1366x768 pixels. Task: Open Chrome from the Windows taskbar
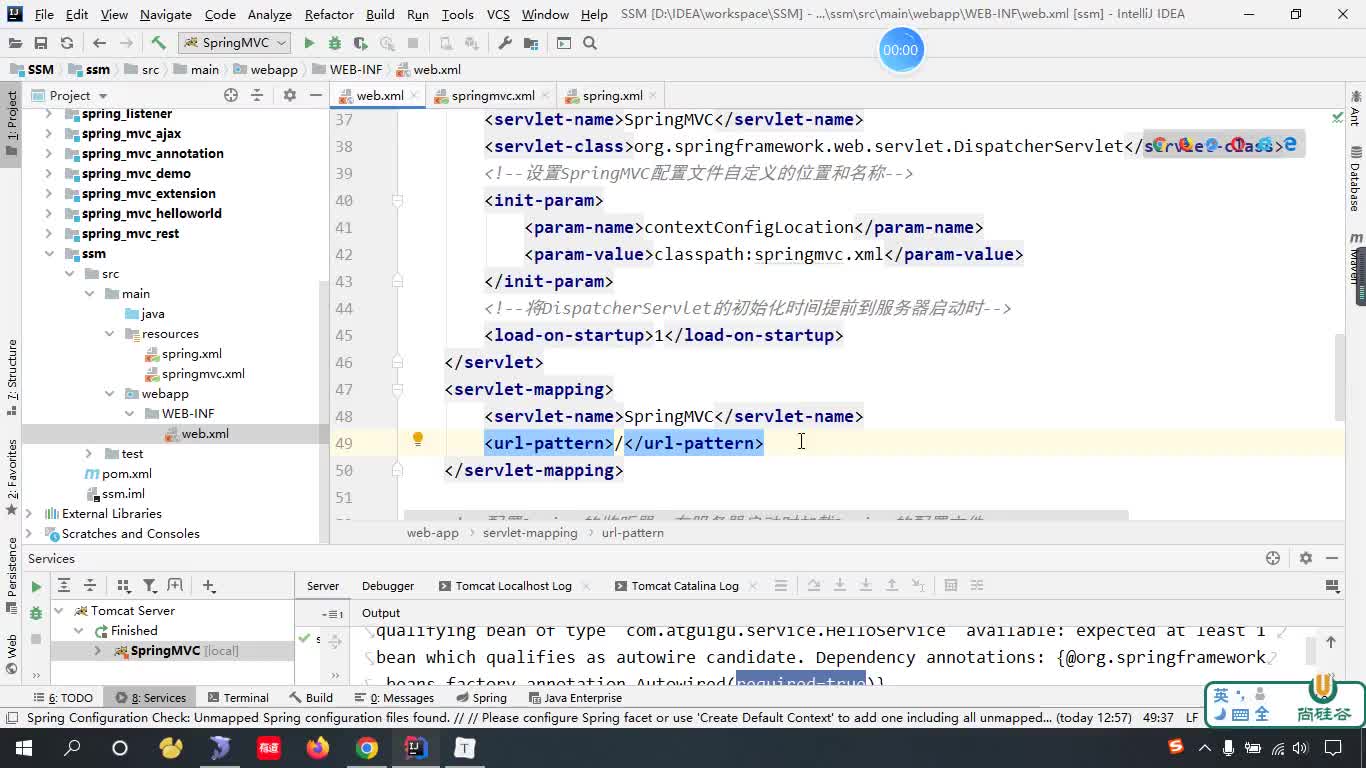tap(367, 748)
